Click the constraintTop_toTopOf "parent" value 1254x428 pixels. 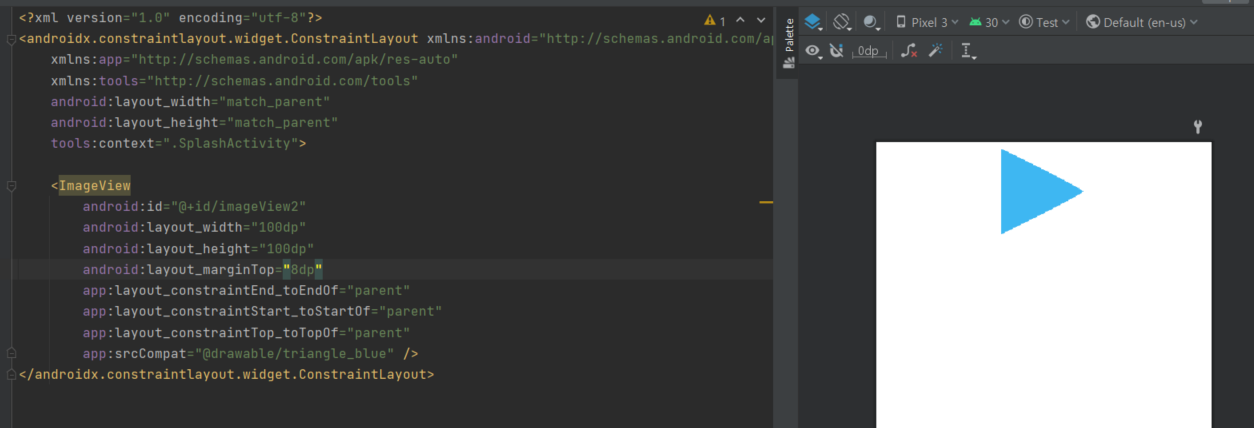[x=379, y=333]
